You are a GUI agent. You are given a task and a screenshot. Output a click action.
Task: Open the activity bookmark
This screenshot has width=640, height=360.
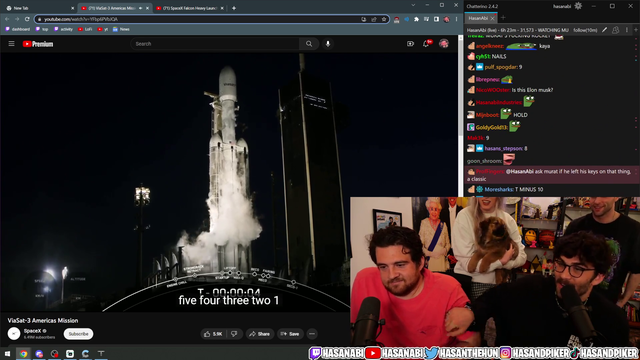click(x=63, y=29)
